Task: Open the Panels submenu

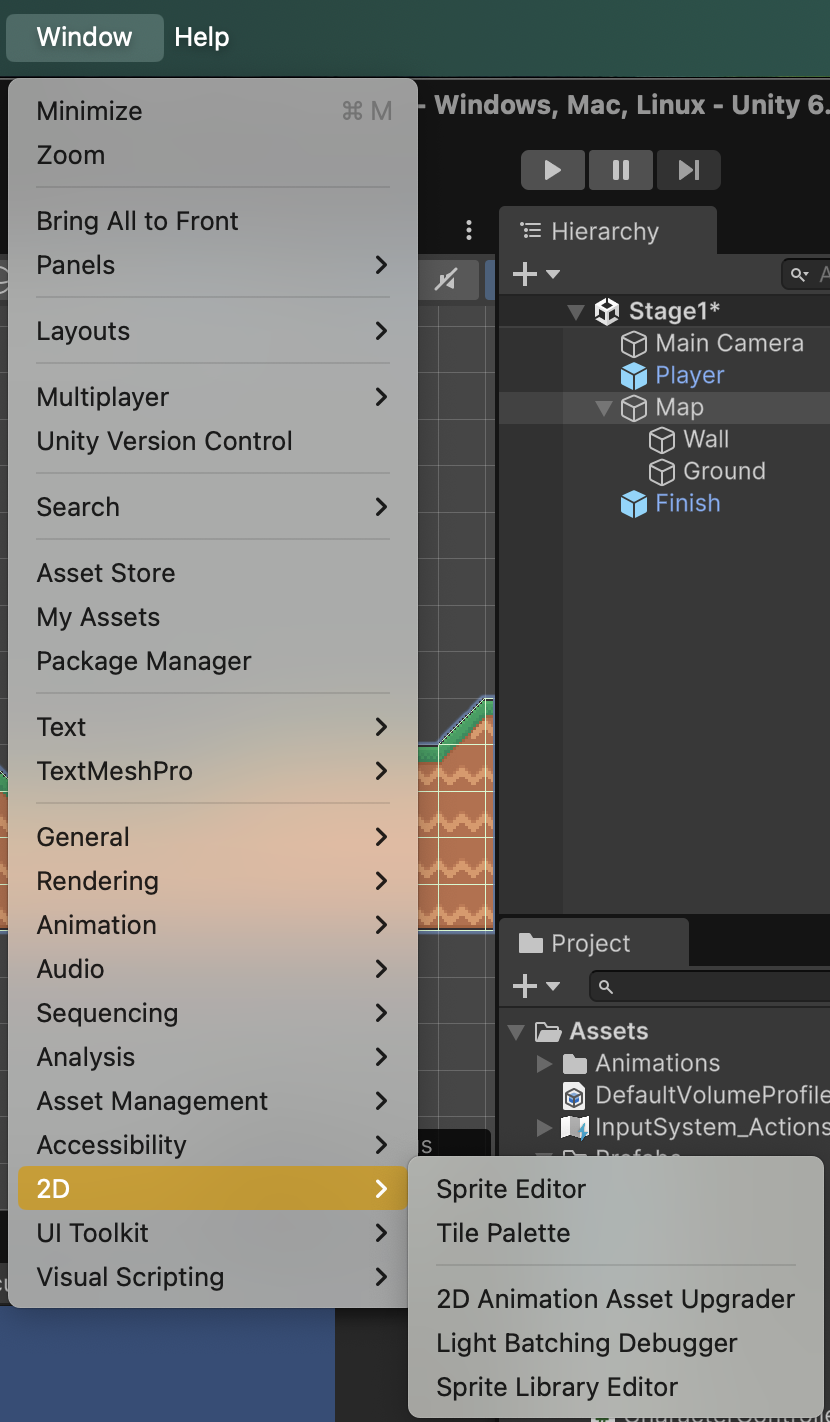Action: point(213,265)
